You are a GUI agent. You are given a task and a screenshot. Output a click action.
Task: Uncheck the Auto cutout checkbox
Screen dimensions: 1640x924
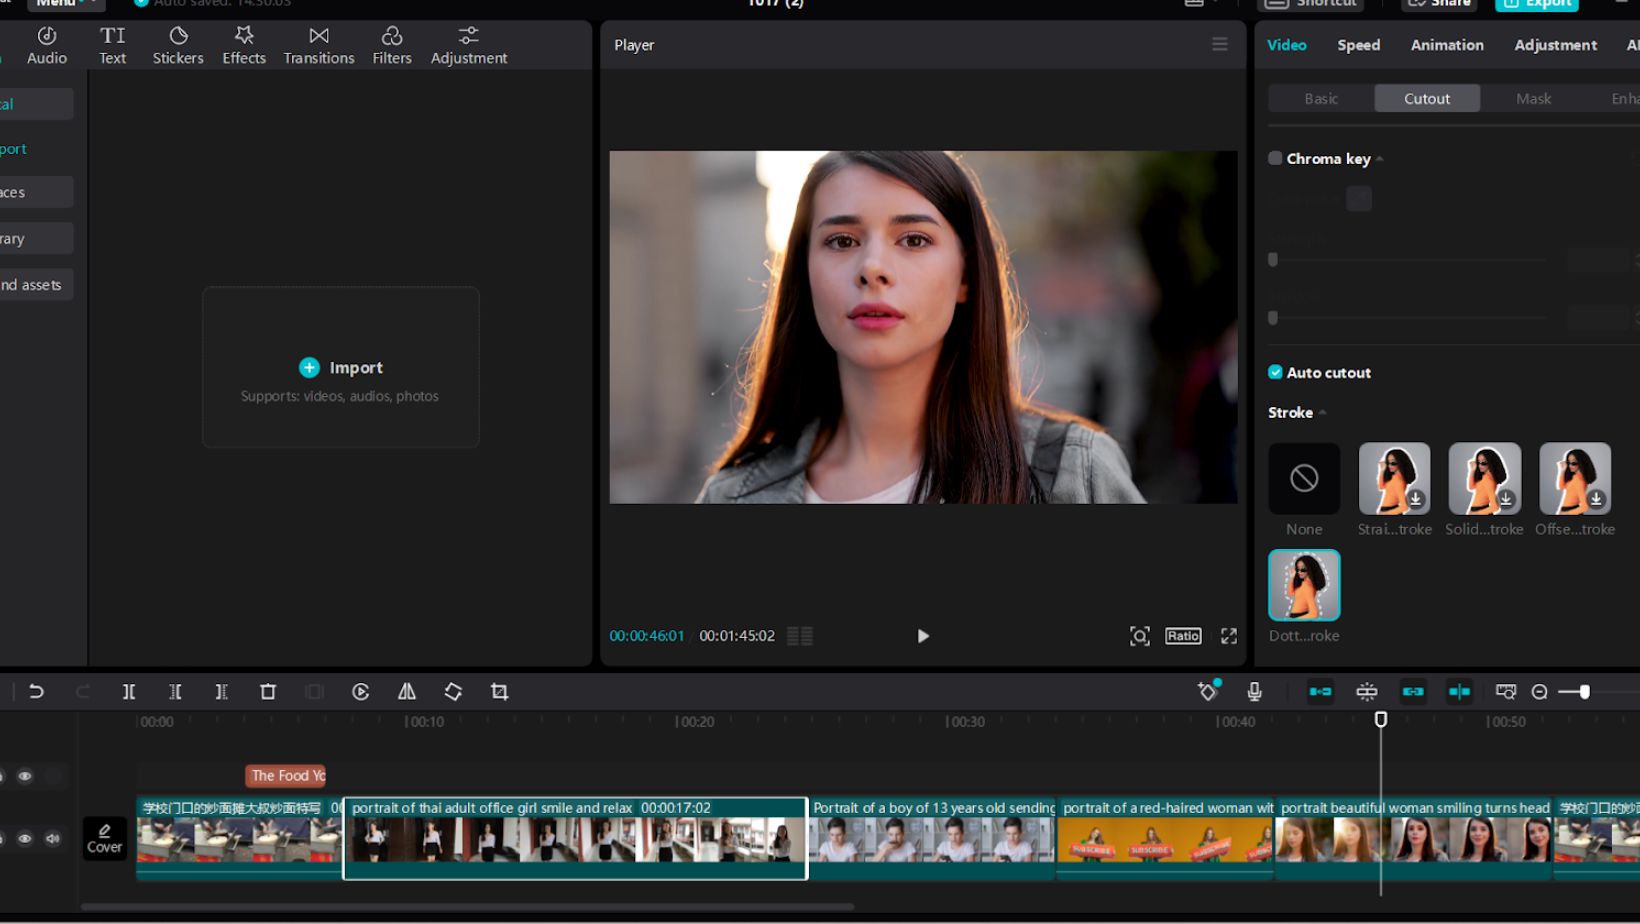point(1275,372)
